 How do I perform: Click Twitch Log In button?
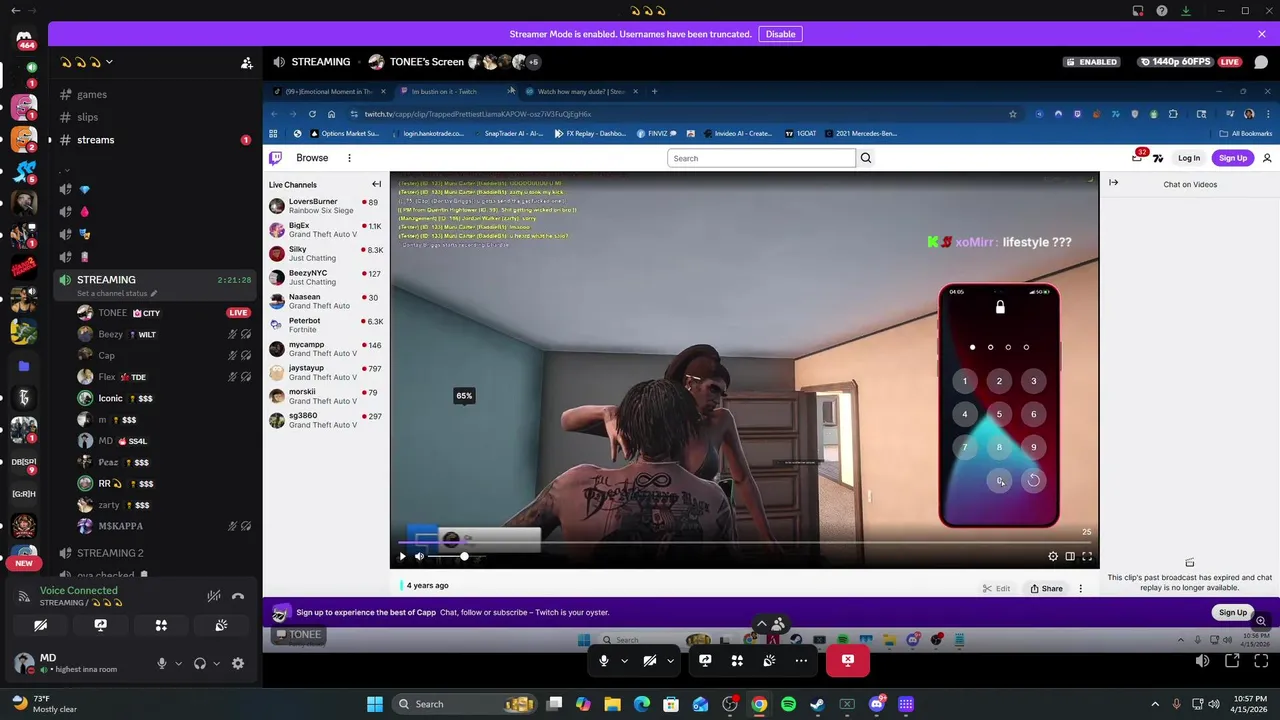[1188, 158]
